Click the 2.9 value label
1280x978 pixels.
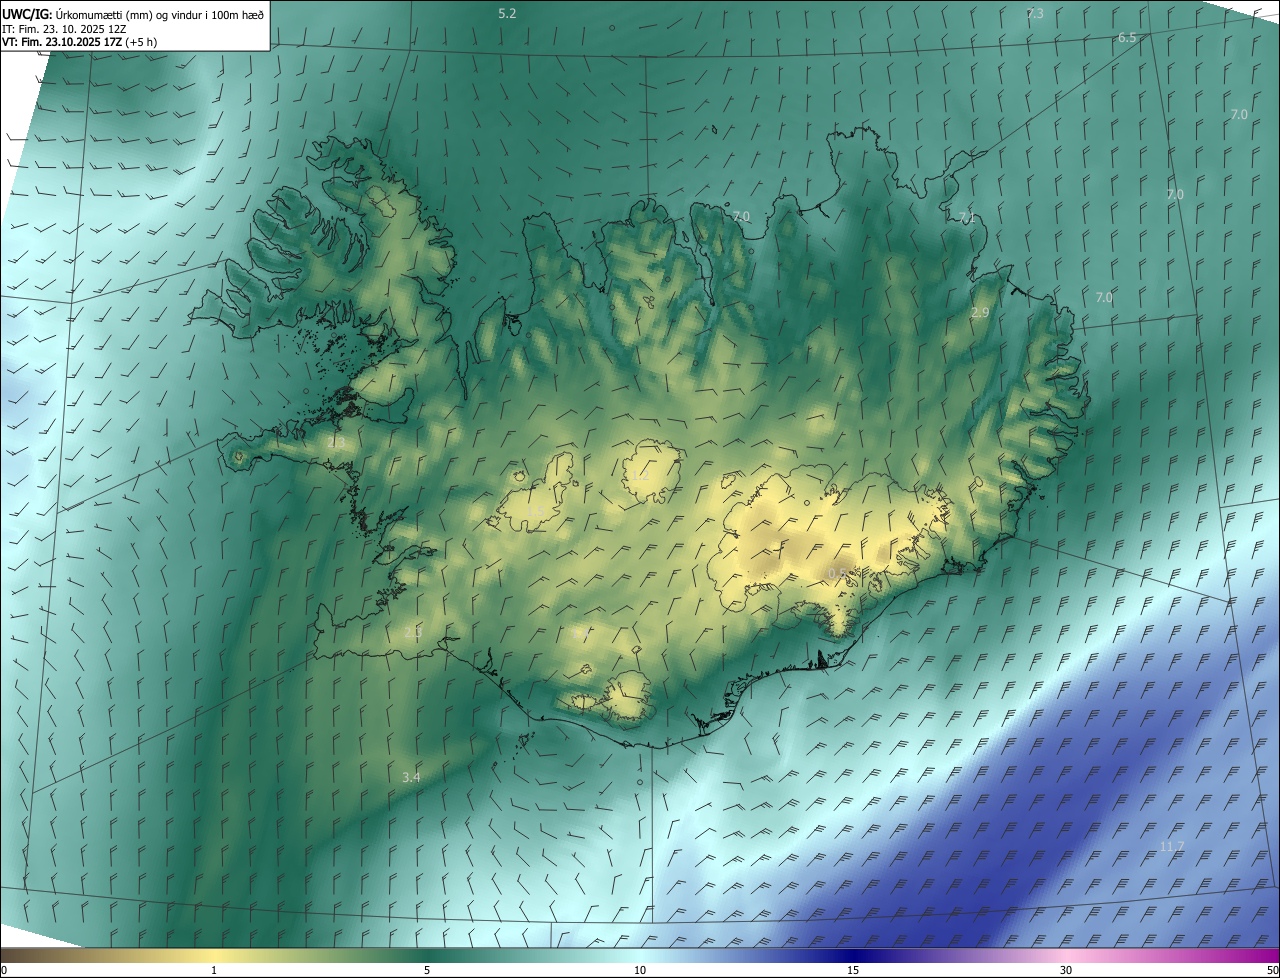[980, 313]
